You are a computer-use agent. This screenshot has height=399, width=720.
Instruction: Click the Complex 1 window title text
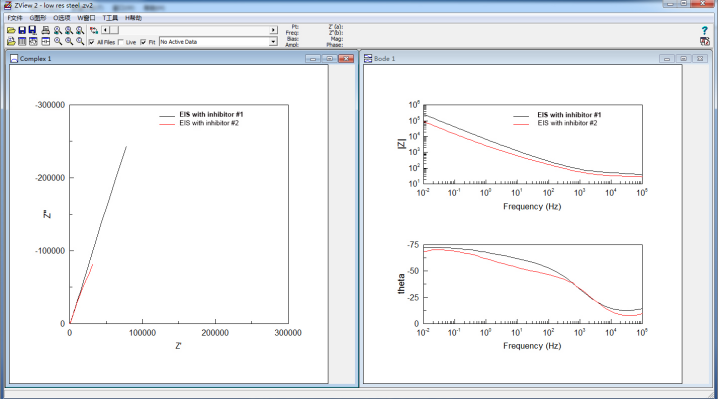(x=35, y=59)
